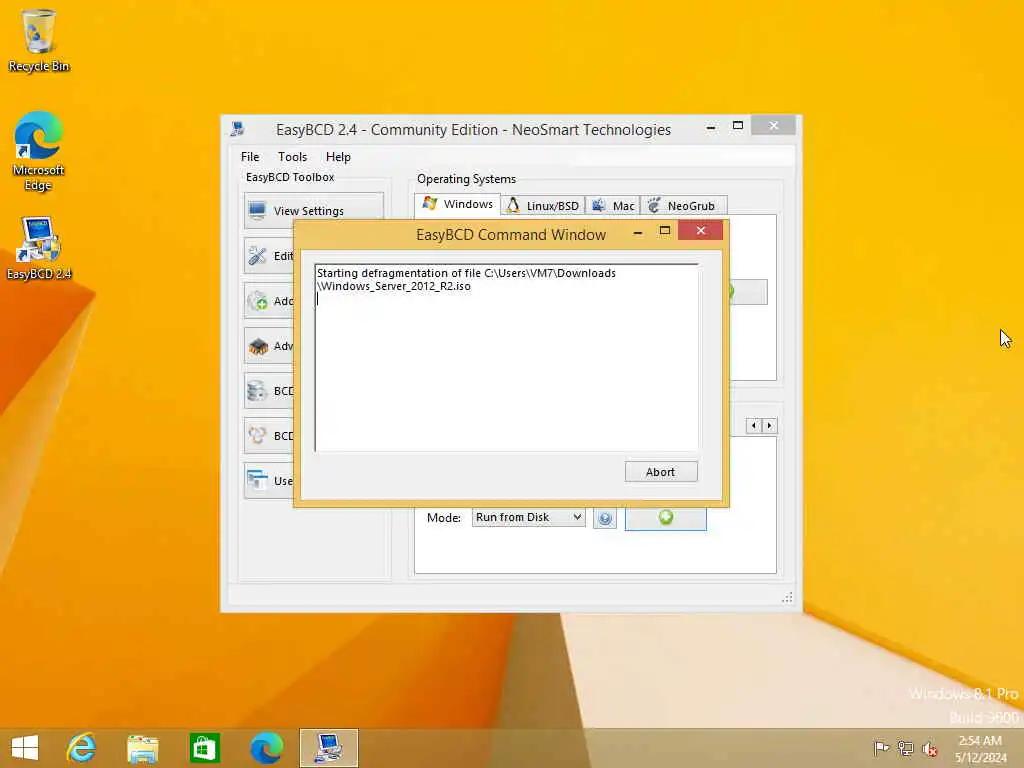Image resolution: width=1024 pixels, height=768 pixels.
Task: Open the network tray icon
Action: 905,748
